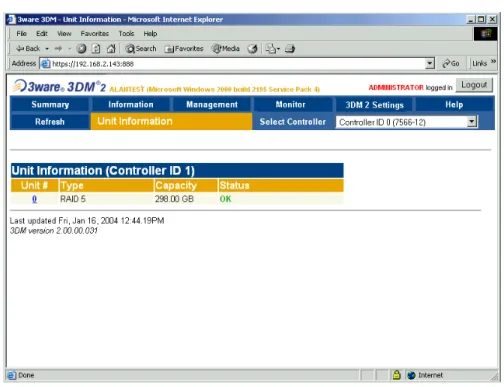
Task: Expand the Select Controller dropdown
Action: [x=471, y=122]
